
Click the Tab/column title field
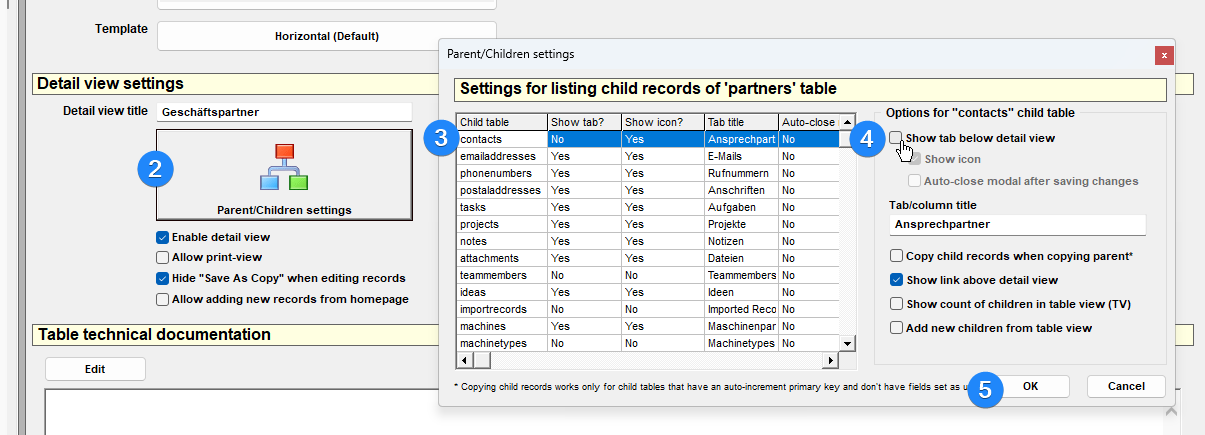pos(1017,225)
